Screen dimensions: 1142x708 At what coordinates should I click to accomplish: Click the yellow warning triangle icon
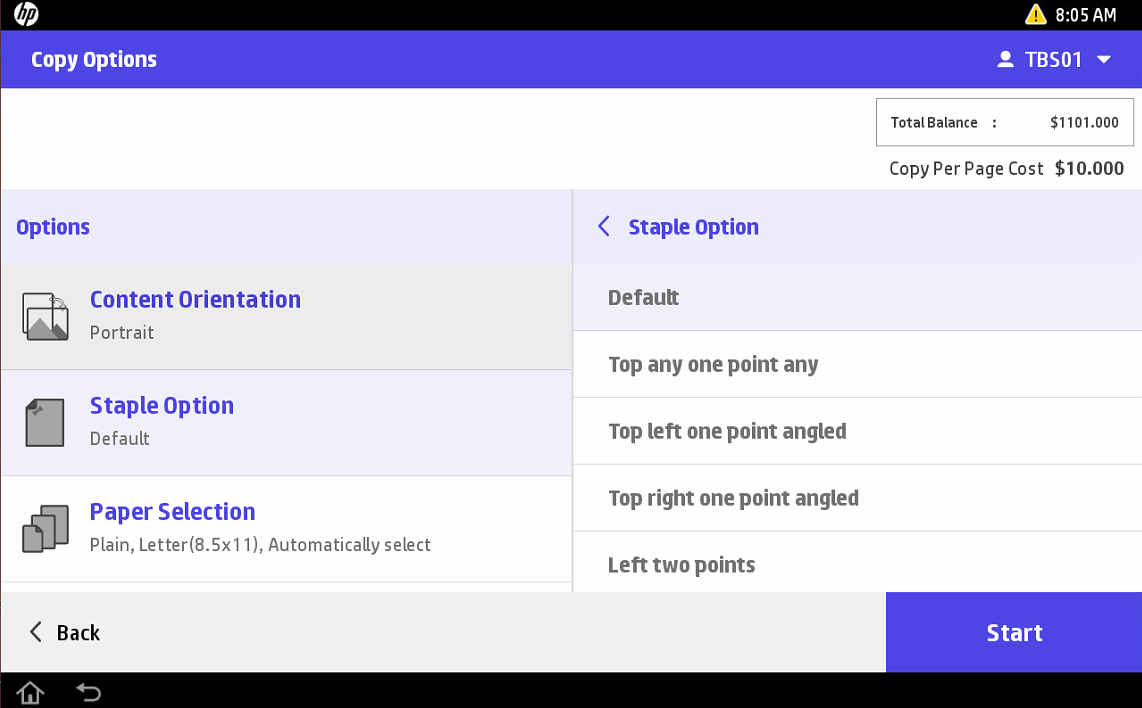tap(1036, 15)
